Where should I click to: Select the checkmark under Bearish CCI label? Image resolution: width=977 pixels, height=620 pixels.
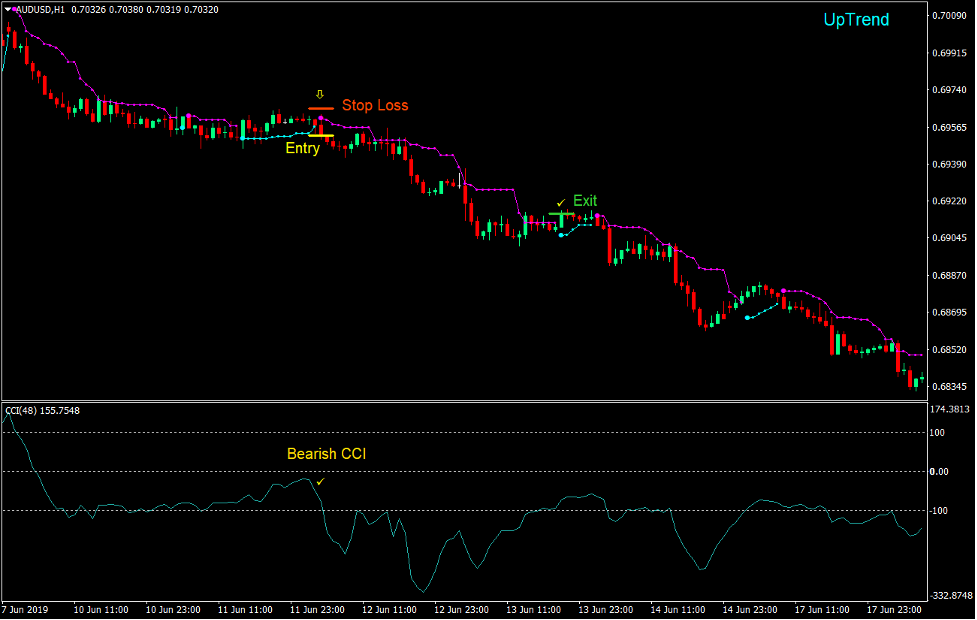click(x=320, y=481)
